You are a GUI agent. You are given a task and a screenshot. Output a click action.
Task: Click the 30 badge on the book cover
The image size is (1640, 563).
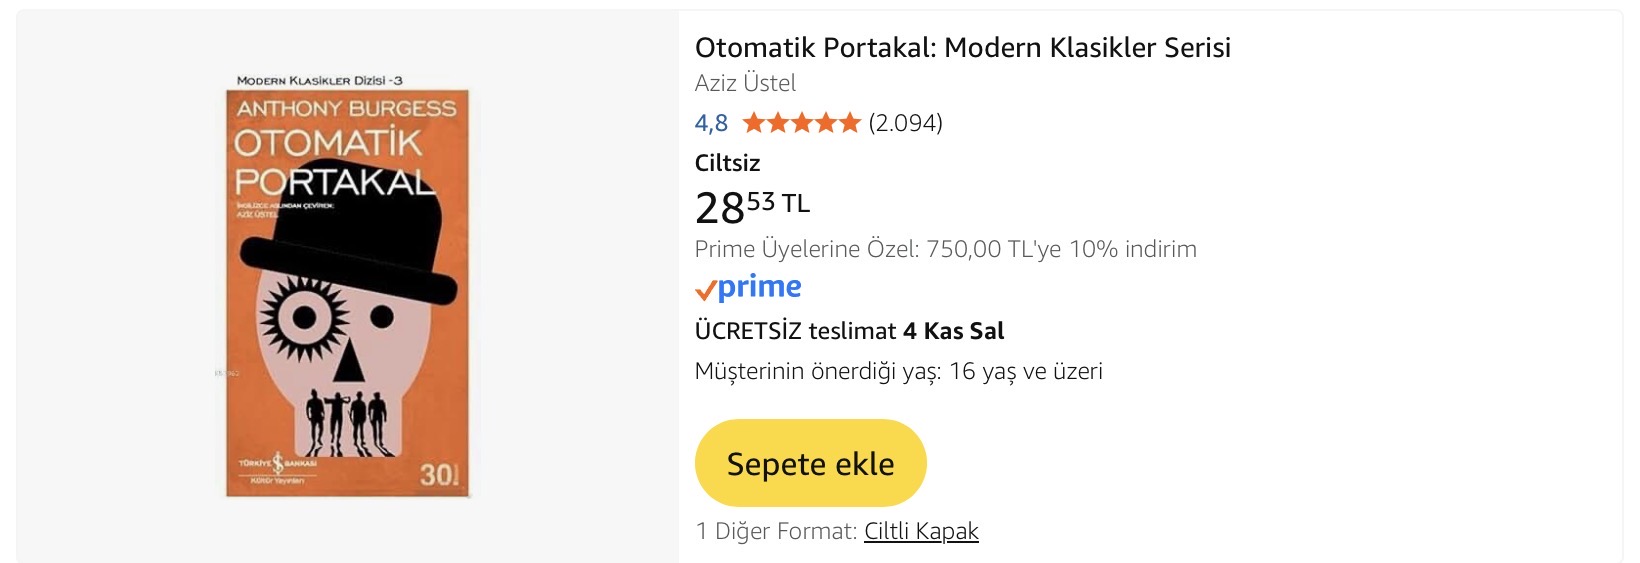tap(438, 475)
